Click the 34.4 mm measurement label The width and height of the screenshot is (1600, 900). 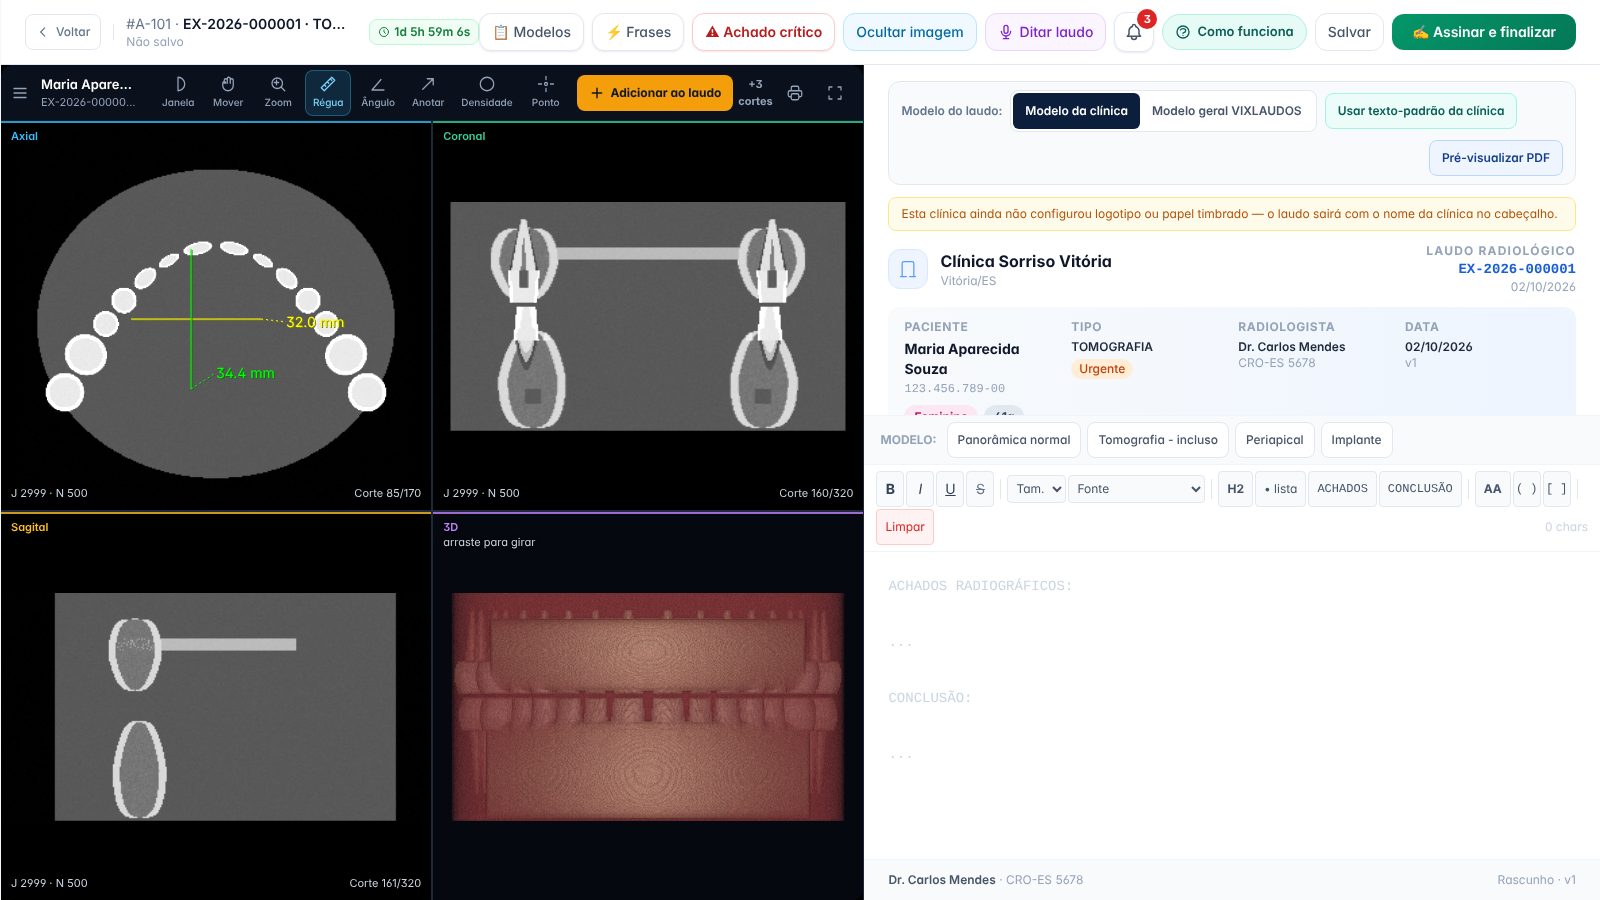click(245, 373)
